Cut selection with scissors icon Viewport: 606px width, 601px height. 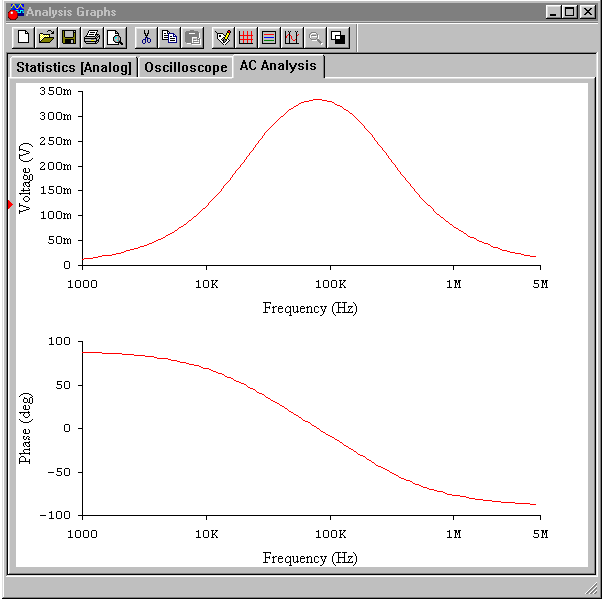click(x=146, y=37)
